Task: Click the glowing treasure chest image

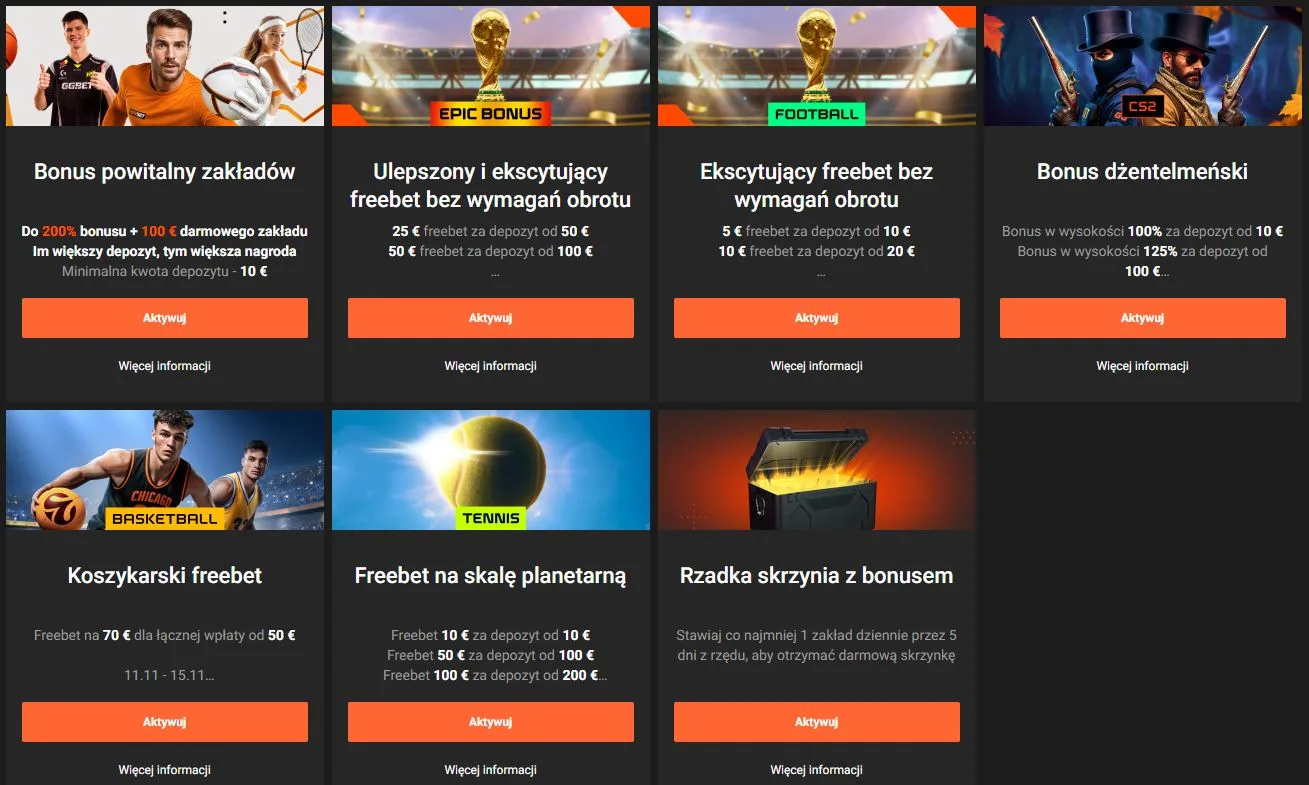Action: (x=817, y=470)
